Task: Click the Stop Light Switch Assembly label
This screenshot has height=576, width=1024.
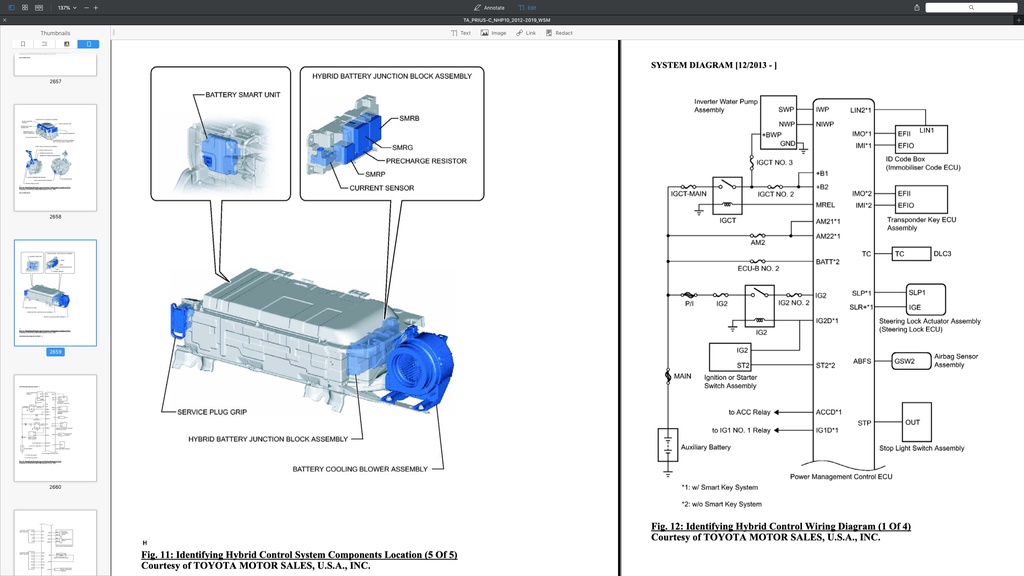Action: 921,448
